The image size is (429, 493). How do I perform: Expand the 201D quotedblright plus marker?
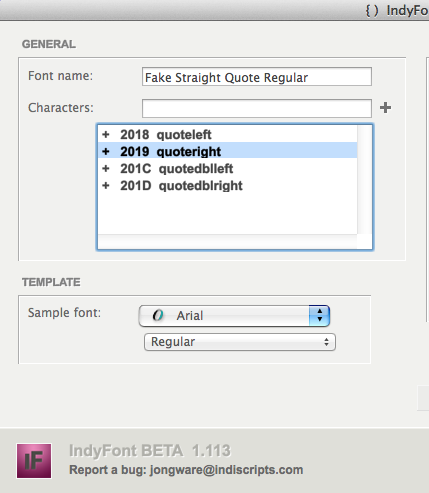[x=106, y=185]
